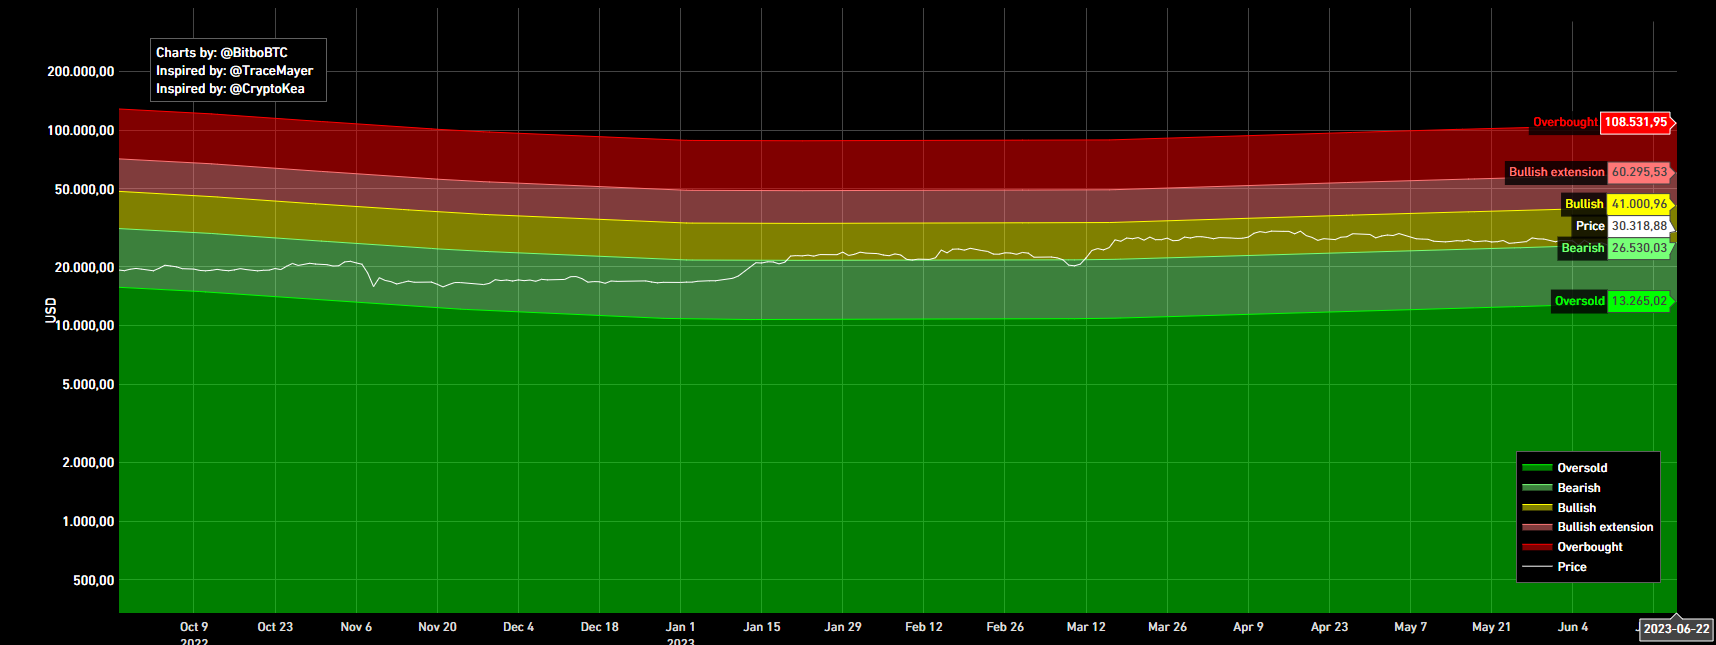This screenshot has width=1716, height=645.
Task: Click the USD y-axis title
Action: pos(51,310)
